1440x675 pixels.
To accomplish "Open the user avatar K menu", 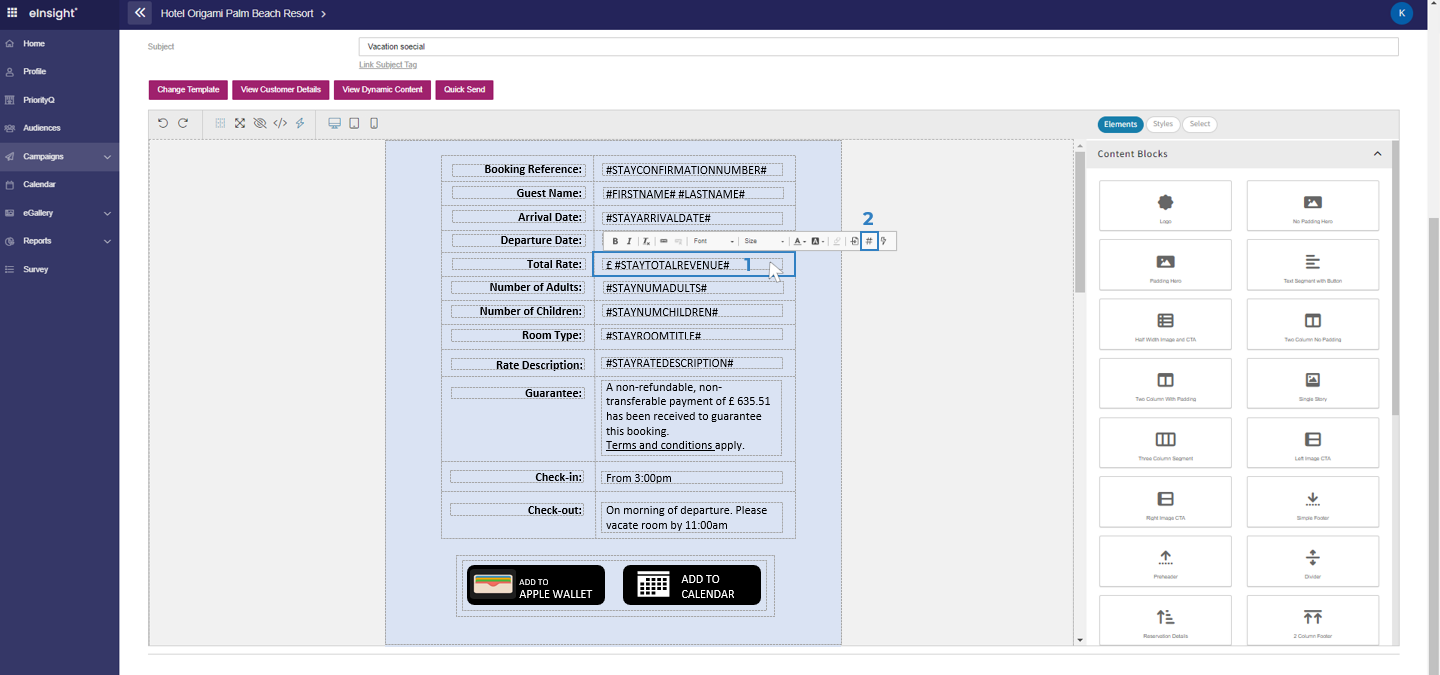I will 1402,13.
